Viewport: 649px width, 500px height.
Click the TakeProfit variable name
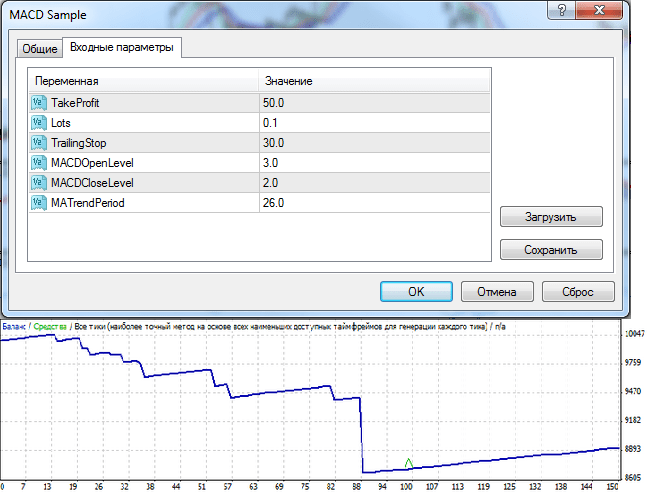click(75, 103)
